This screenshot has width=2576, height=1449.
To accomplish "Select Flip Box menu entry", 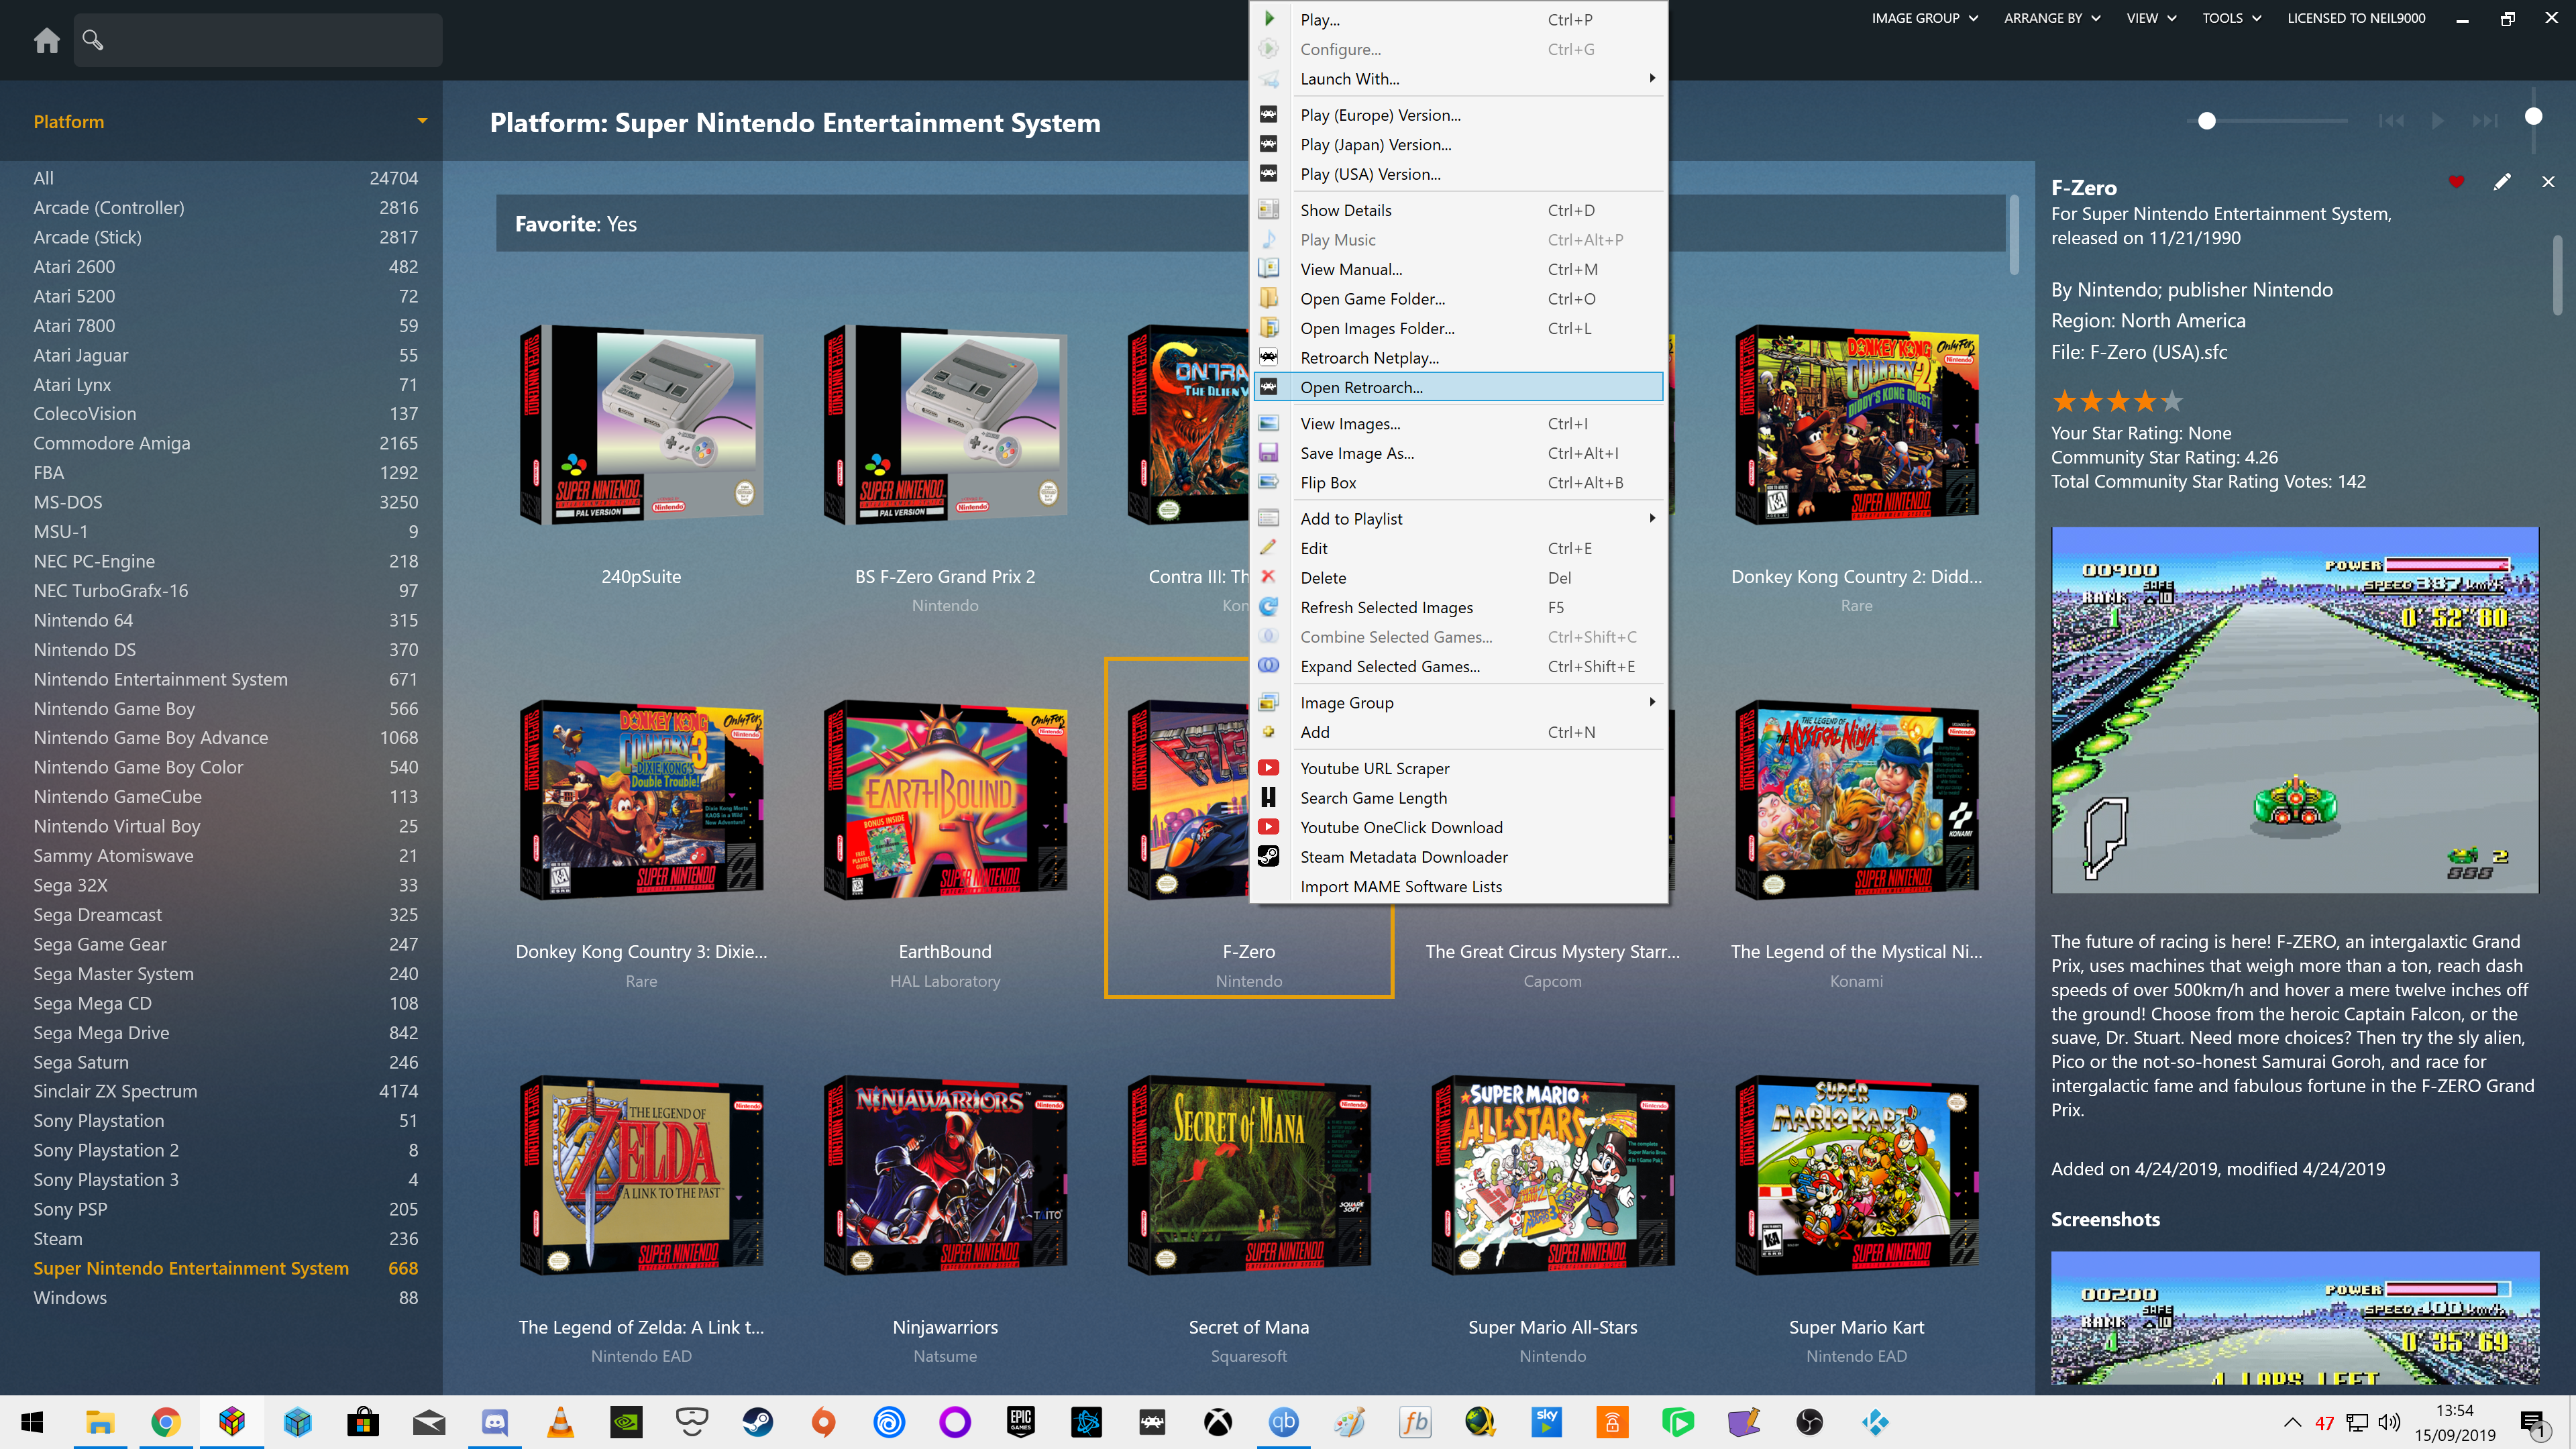I will tap(1458, 482).
